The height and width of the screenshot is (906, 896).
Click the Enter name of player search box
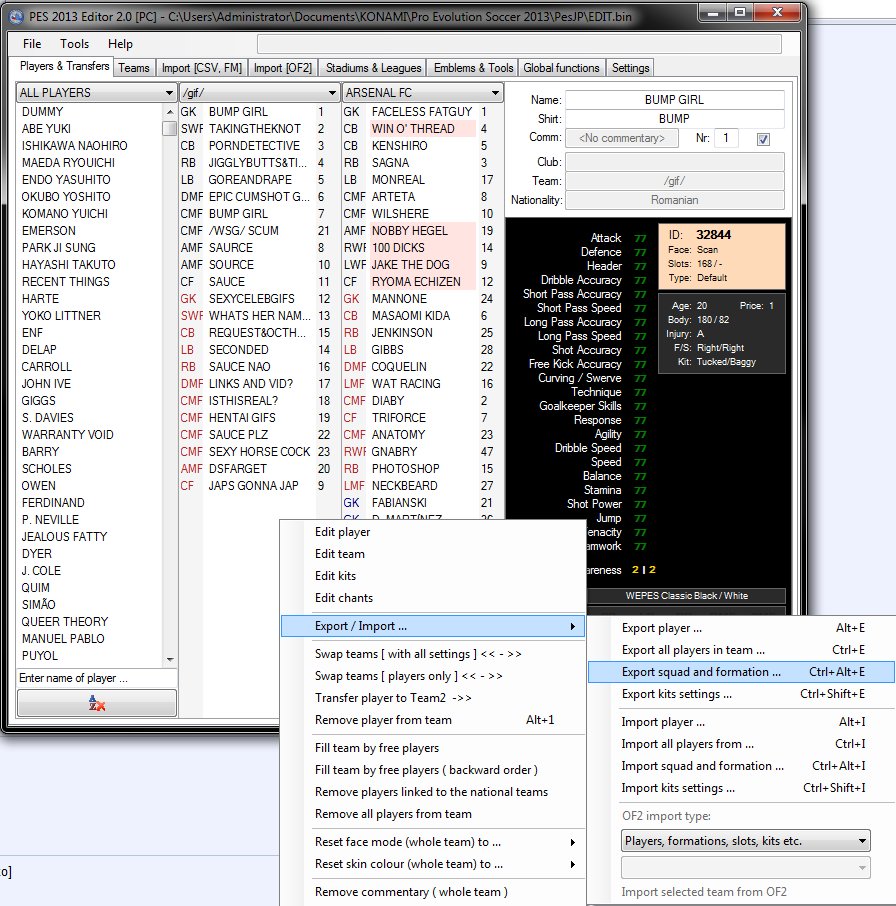pos(96,678)
